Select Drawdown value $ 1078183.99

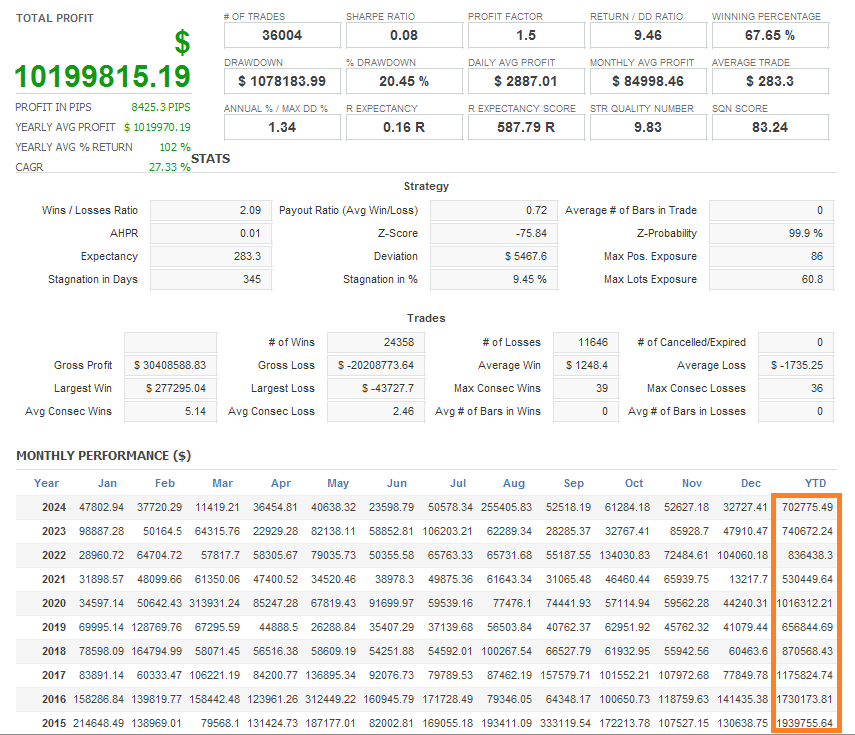pyautogui.click(x=282, y=81)
